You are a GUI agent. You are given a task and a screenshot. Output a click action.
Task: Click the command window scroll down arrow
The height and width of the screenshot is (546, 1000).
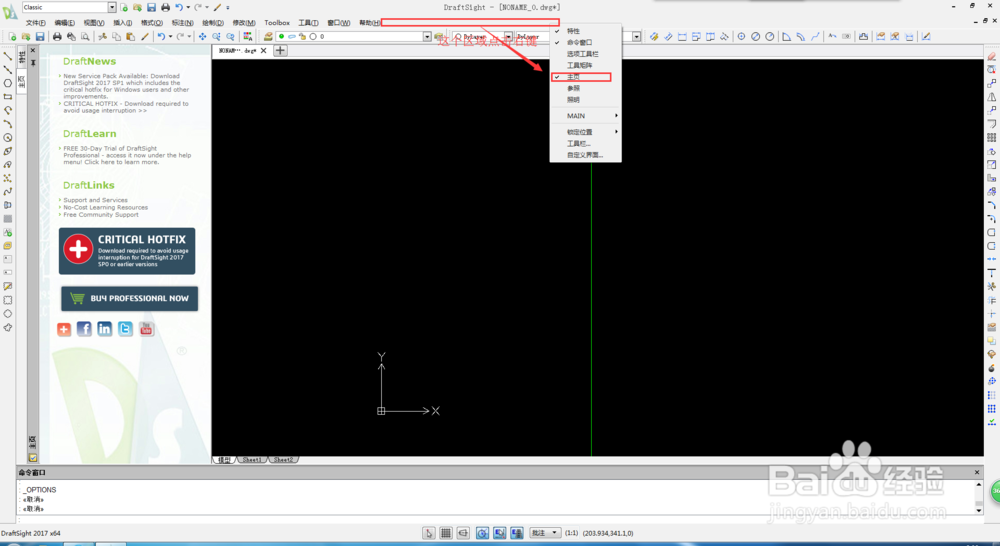978,510
